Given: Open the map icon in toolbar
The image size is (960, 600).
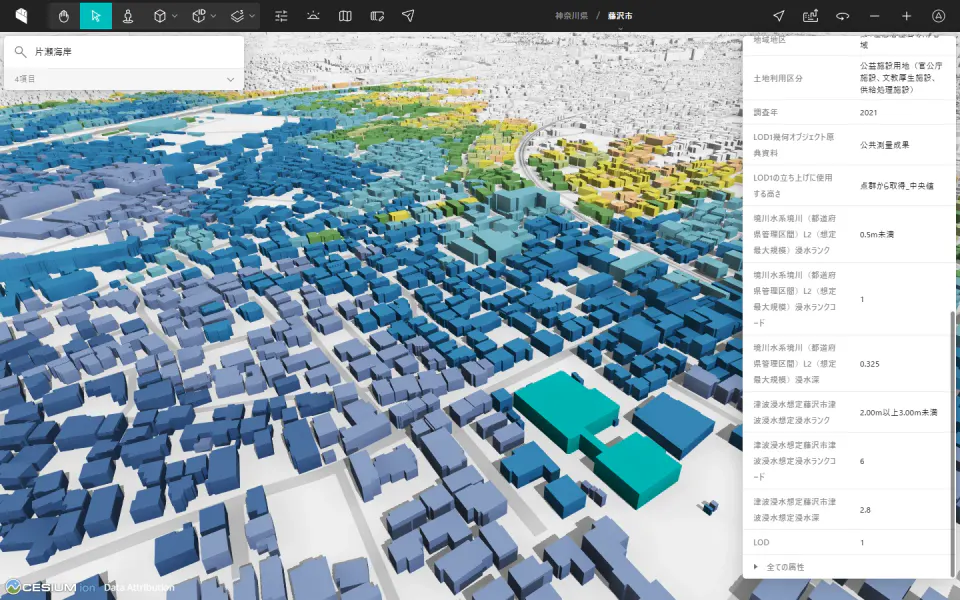Looking at the screenshot, I should point(345,16).
